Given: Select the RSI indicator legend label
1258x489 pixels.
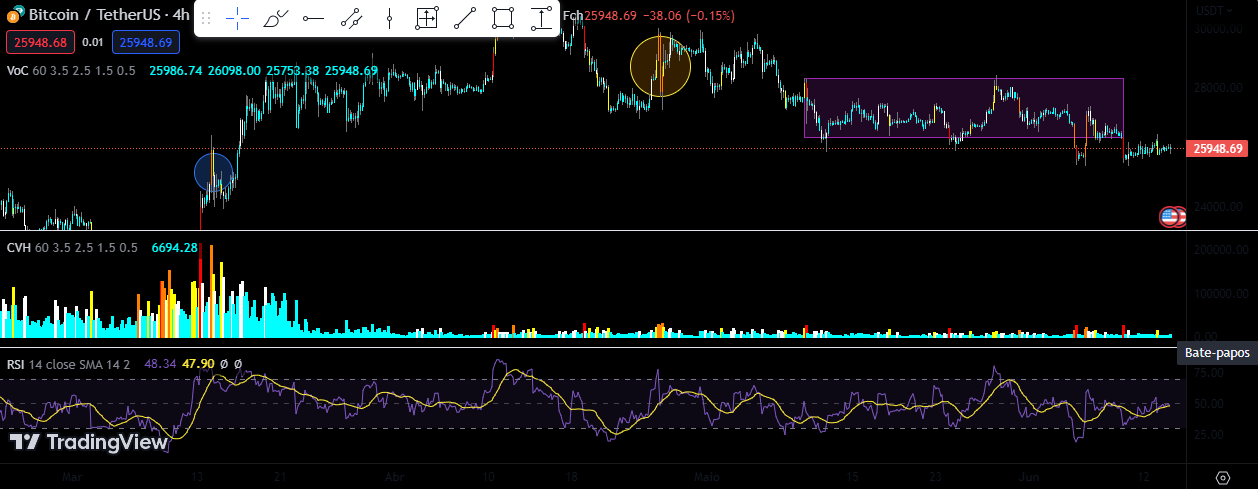Looking at the screenshot, I should tap(15, 364).
